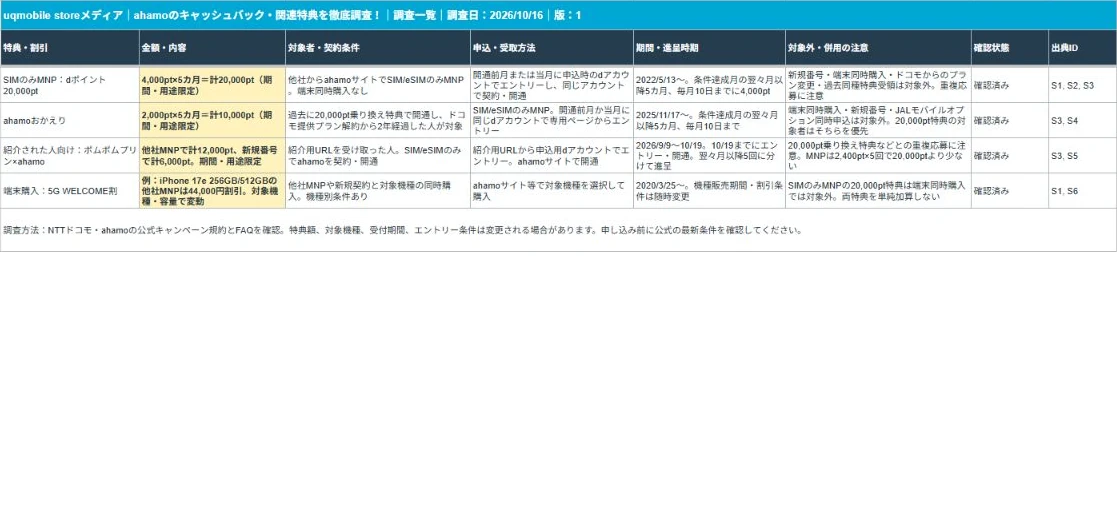Click the '他社MNPで計12,000pt、新規番号で計6,000pt' cell
This screenshot has width=1117, height=532.
212,155
